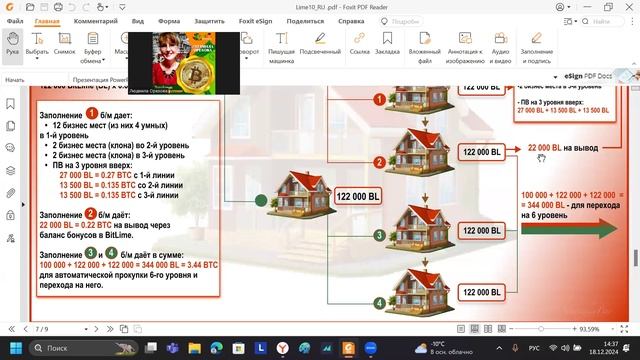The image size is (640, 360).
Task: Open the Справка ribbon tab
Action: pos(351,21)
